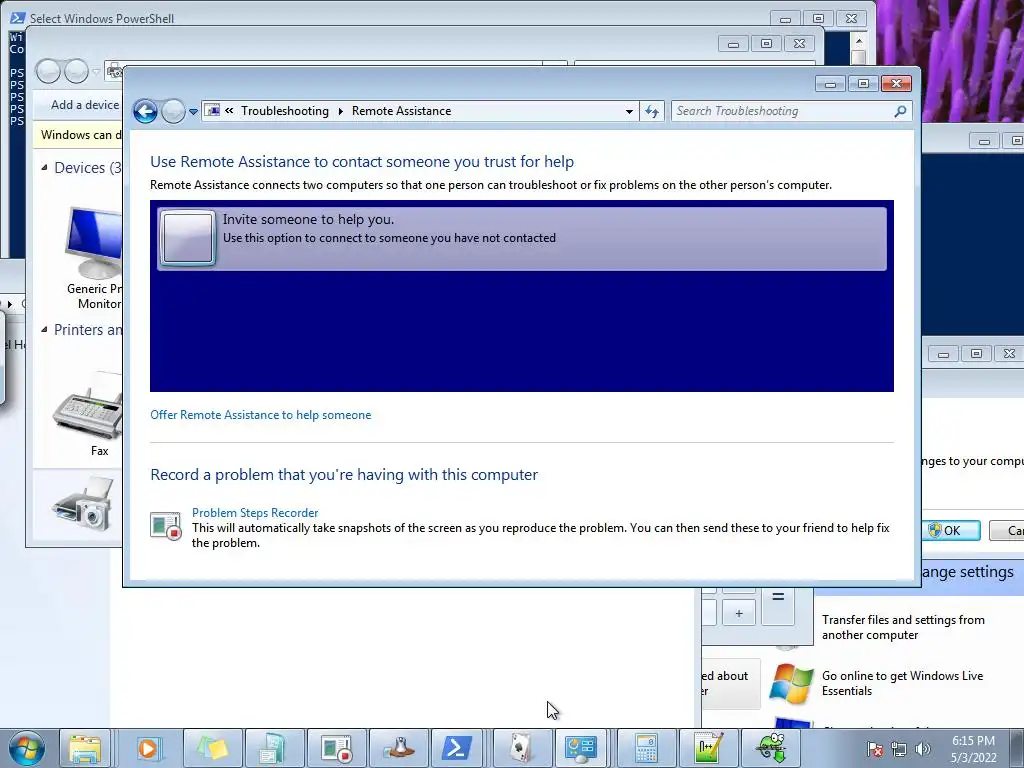Switch to PowerShell from taskbar
This screenshot has width=1024, height=768.
tap(457, 748)
